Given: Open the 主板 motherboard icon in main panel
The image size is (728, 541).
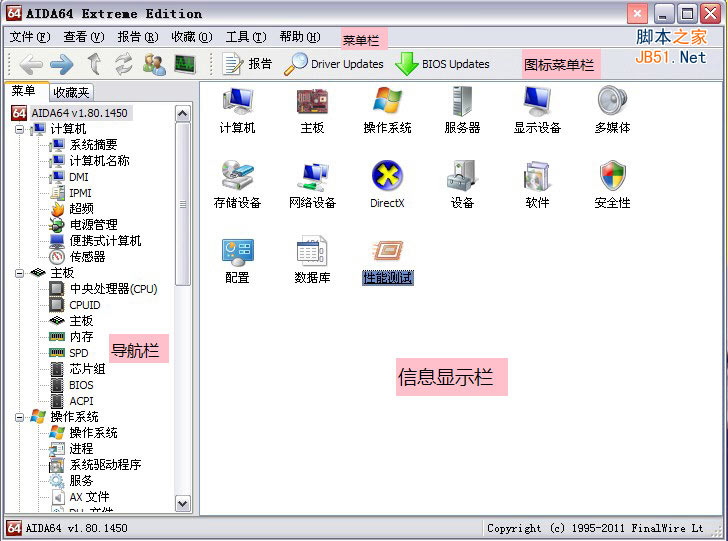Looking at the screenshot, I should click(312, 111).
